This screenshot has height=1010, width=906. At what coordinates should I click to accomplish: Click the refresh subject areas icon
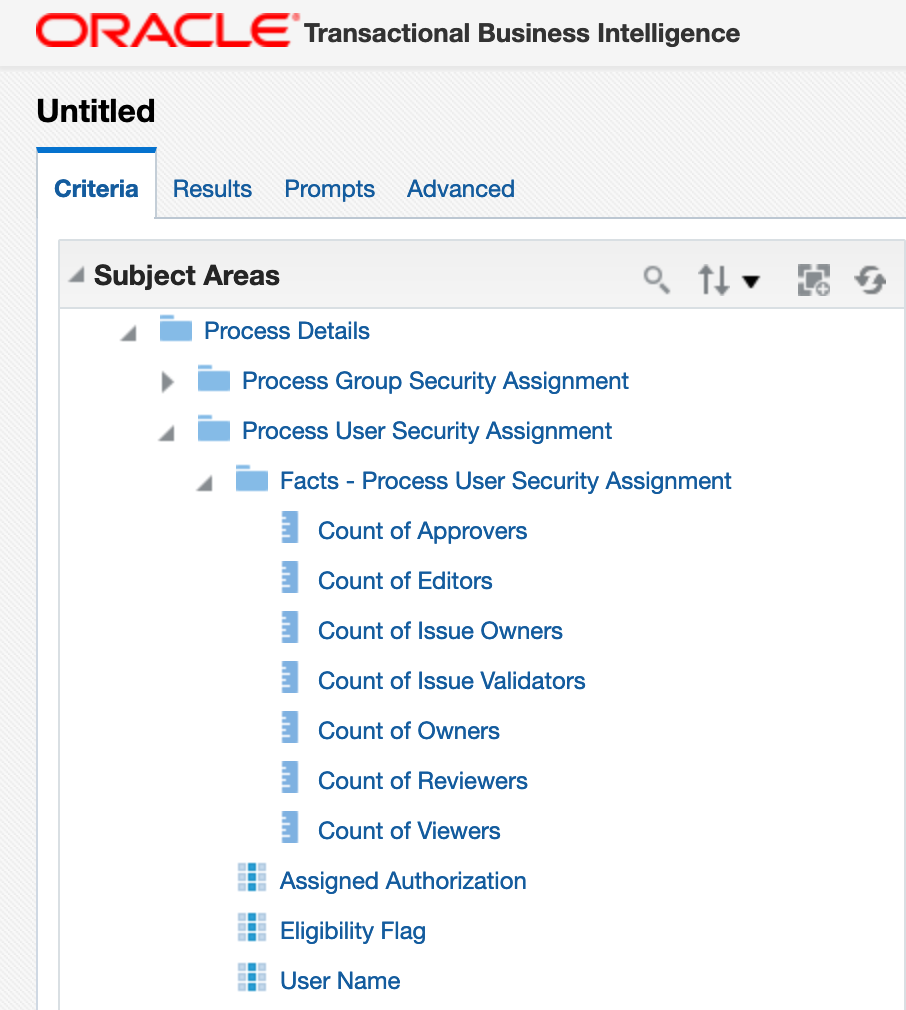(x=870, y=281)
